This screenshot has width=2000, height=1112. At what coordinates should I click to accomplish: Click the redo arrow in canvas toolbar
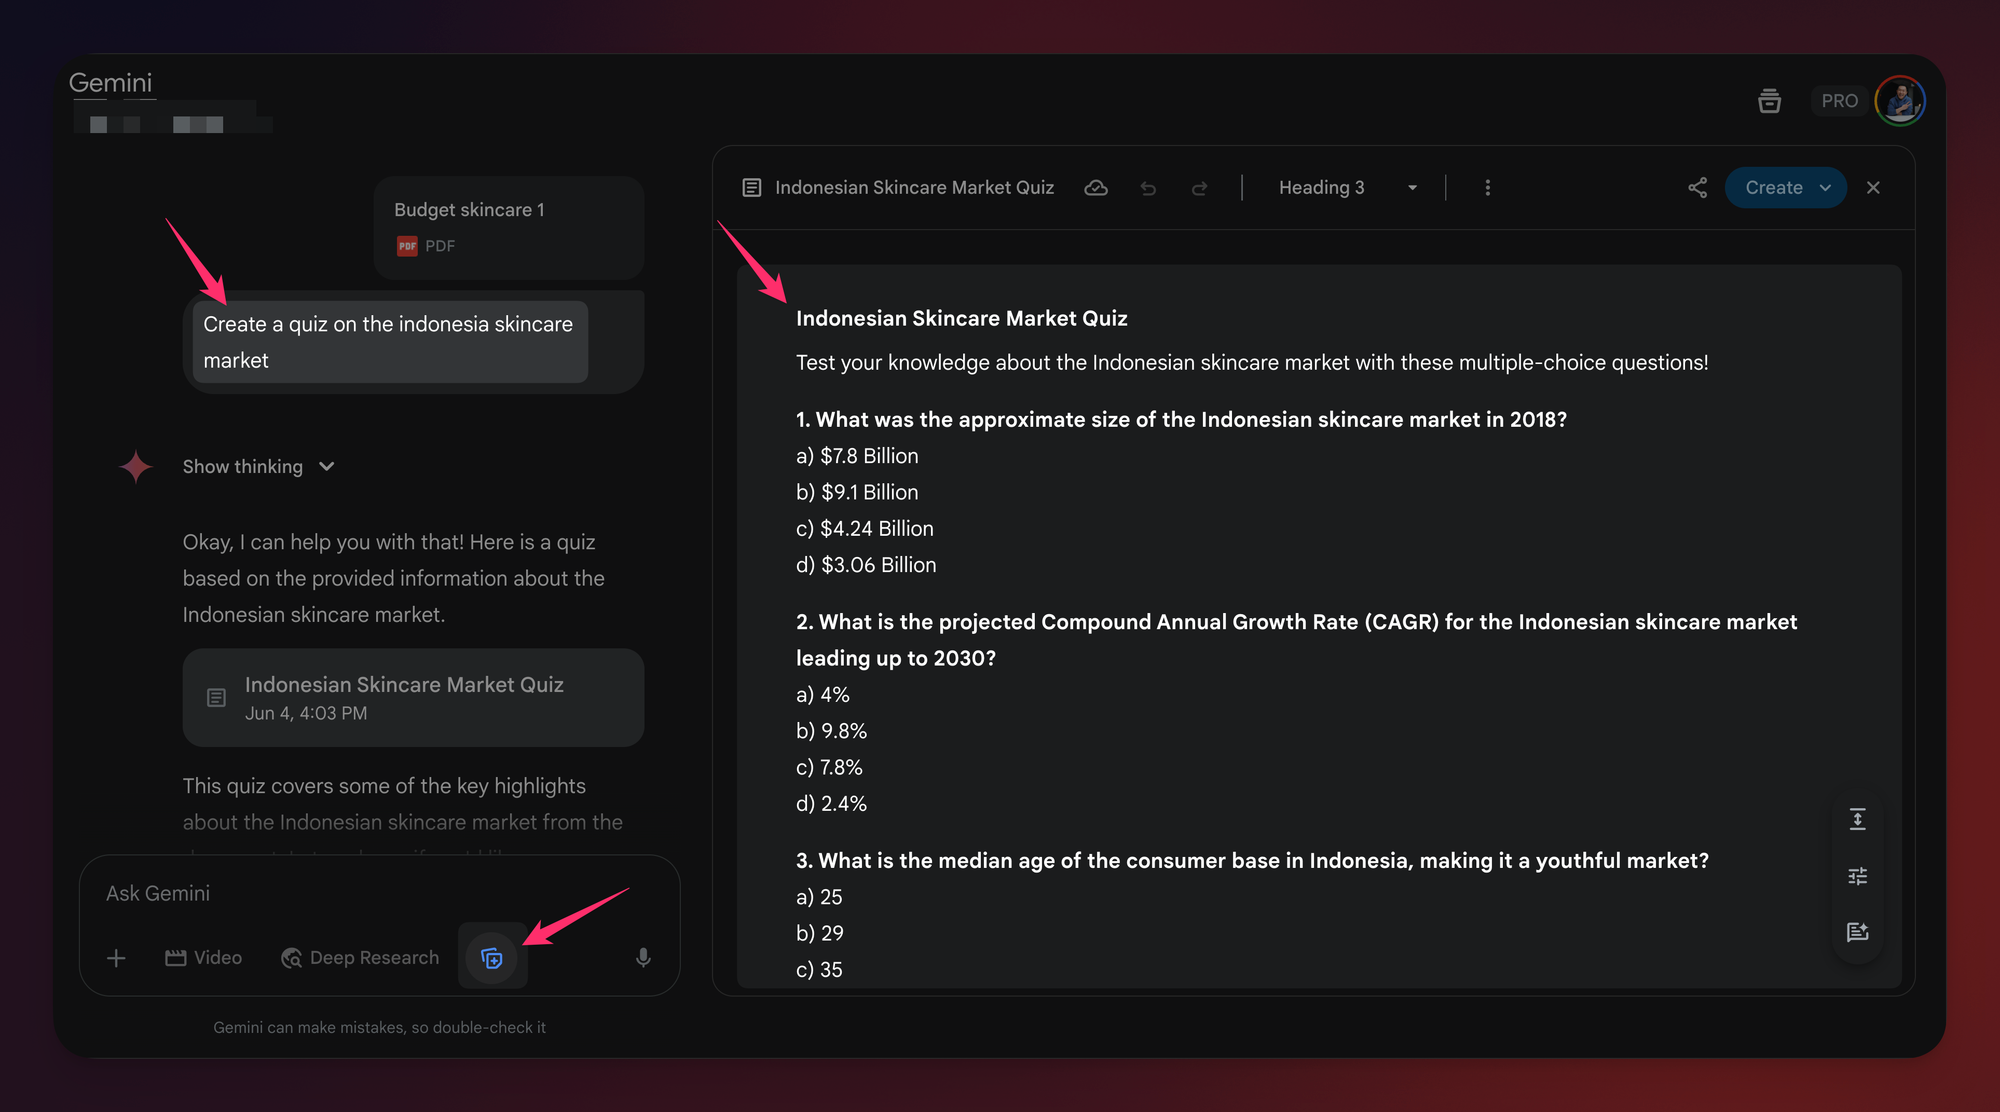pos(1200,188)
